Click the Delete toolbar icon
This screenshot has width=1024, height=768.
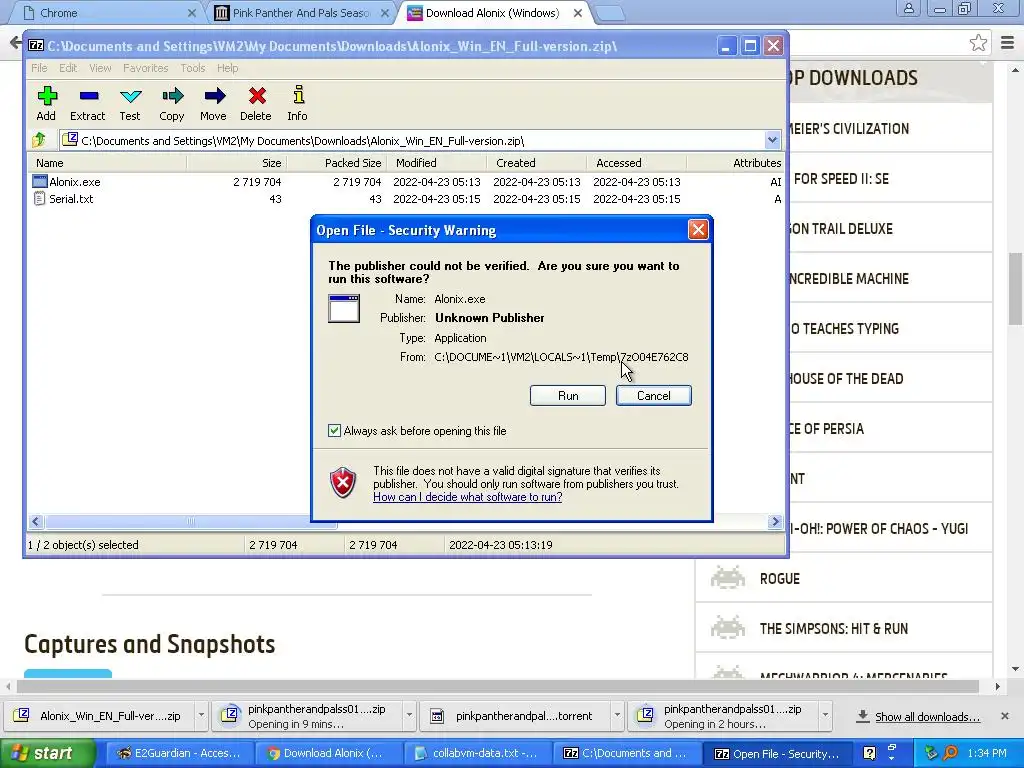[x=256, y=97]
